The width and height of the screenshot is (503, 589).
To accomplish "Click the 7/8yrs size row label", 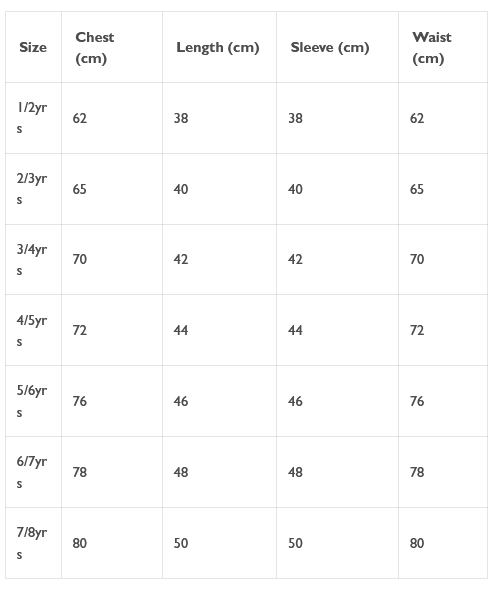I will coord(32,543).
